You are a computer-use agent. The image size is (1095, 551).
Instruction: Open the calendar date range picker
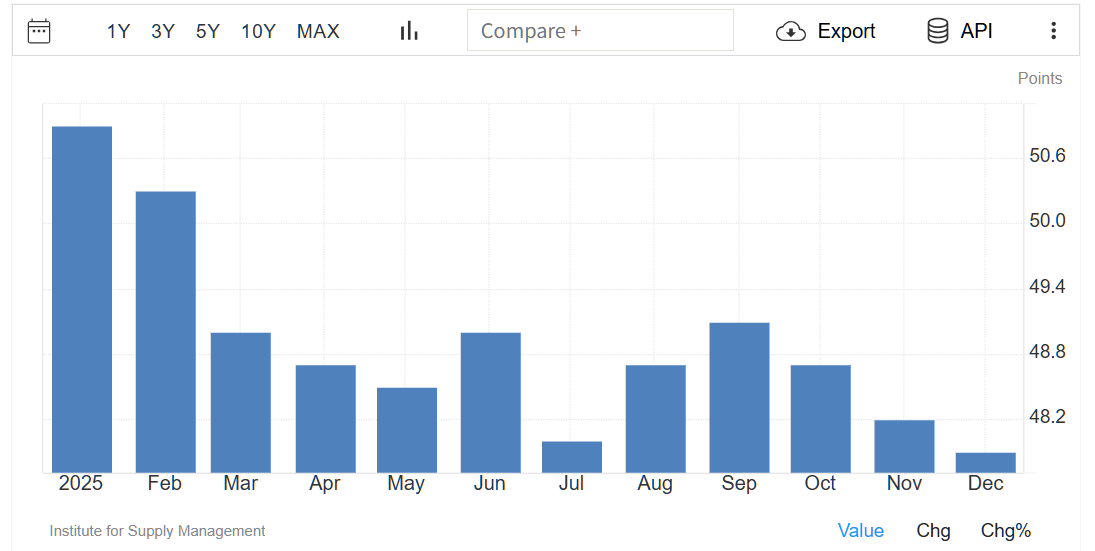pos(39,31)
